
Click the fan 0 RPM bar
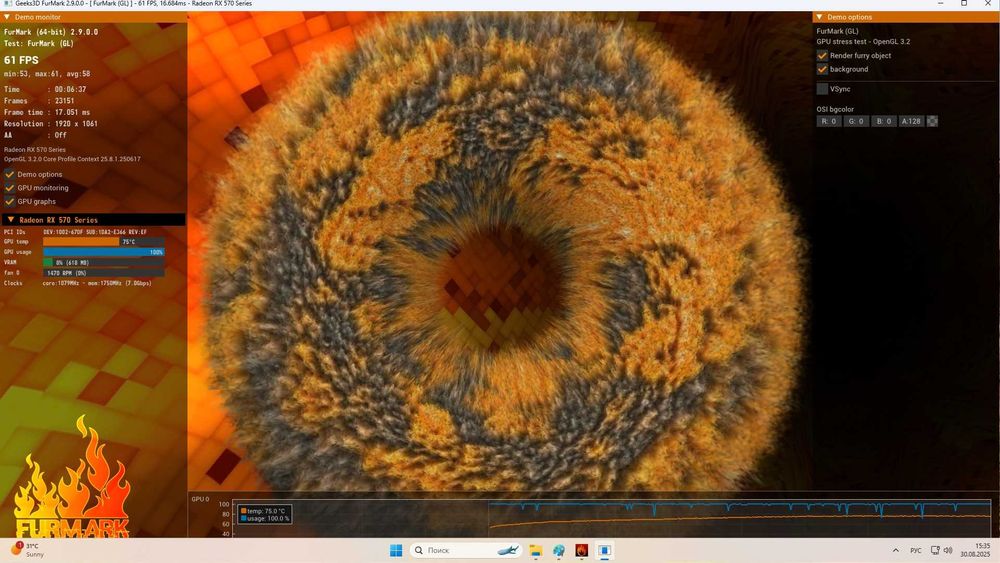[x=103, y=273]
